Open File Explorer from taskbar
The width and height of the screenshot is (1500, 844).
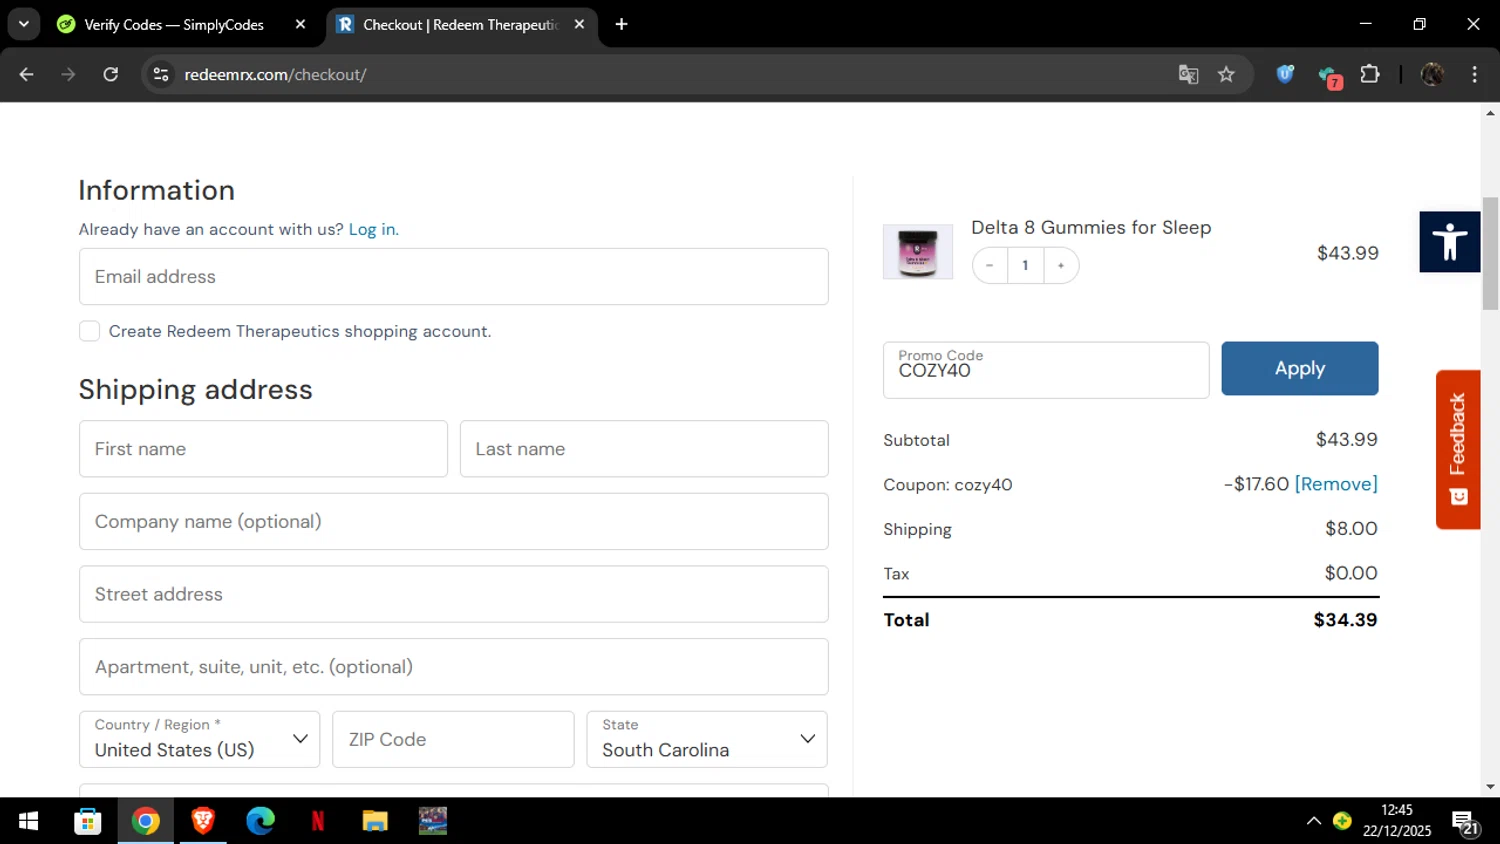pyautogui.click(x=375, y=821)
